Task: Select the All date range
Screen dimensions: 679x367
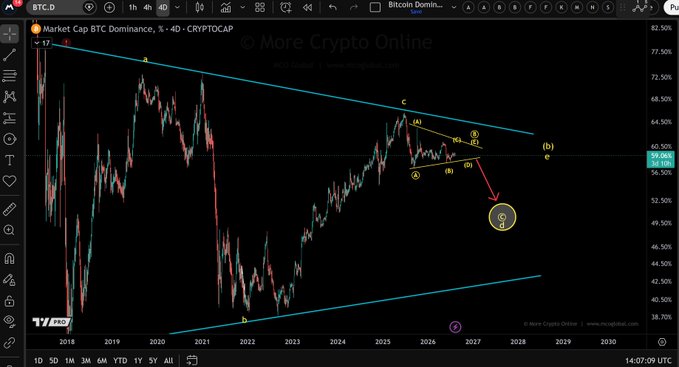Action: 168,361
